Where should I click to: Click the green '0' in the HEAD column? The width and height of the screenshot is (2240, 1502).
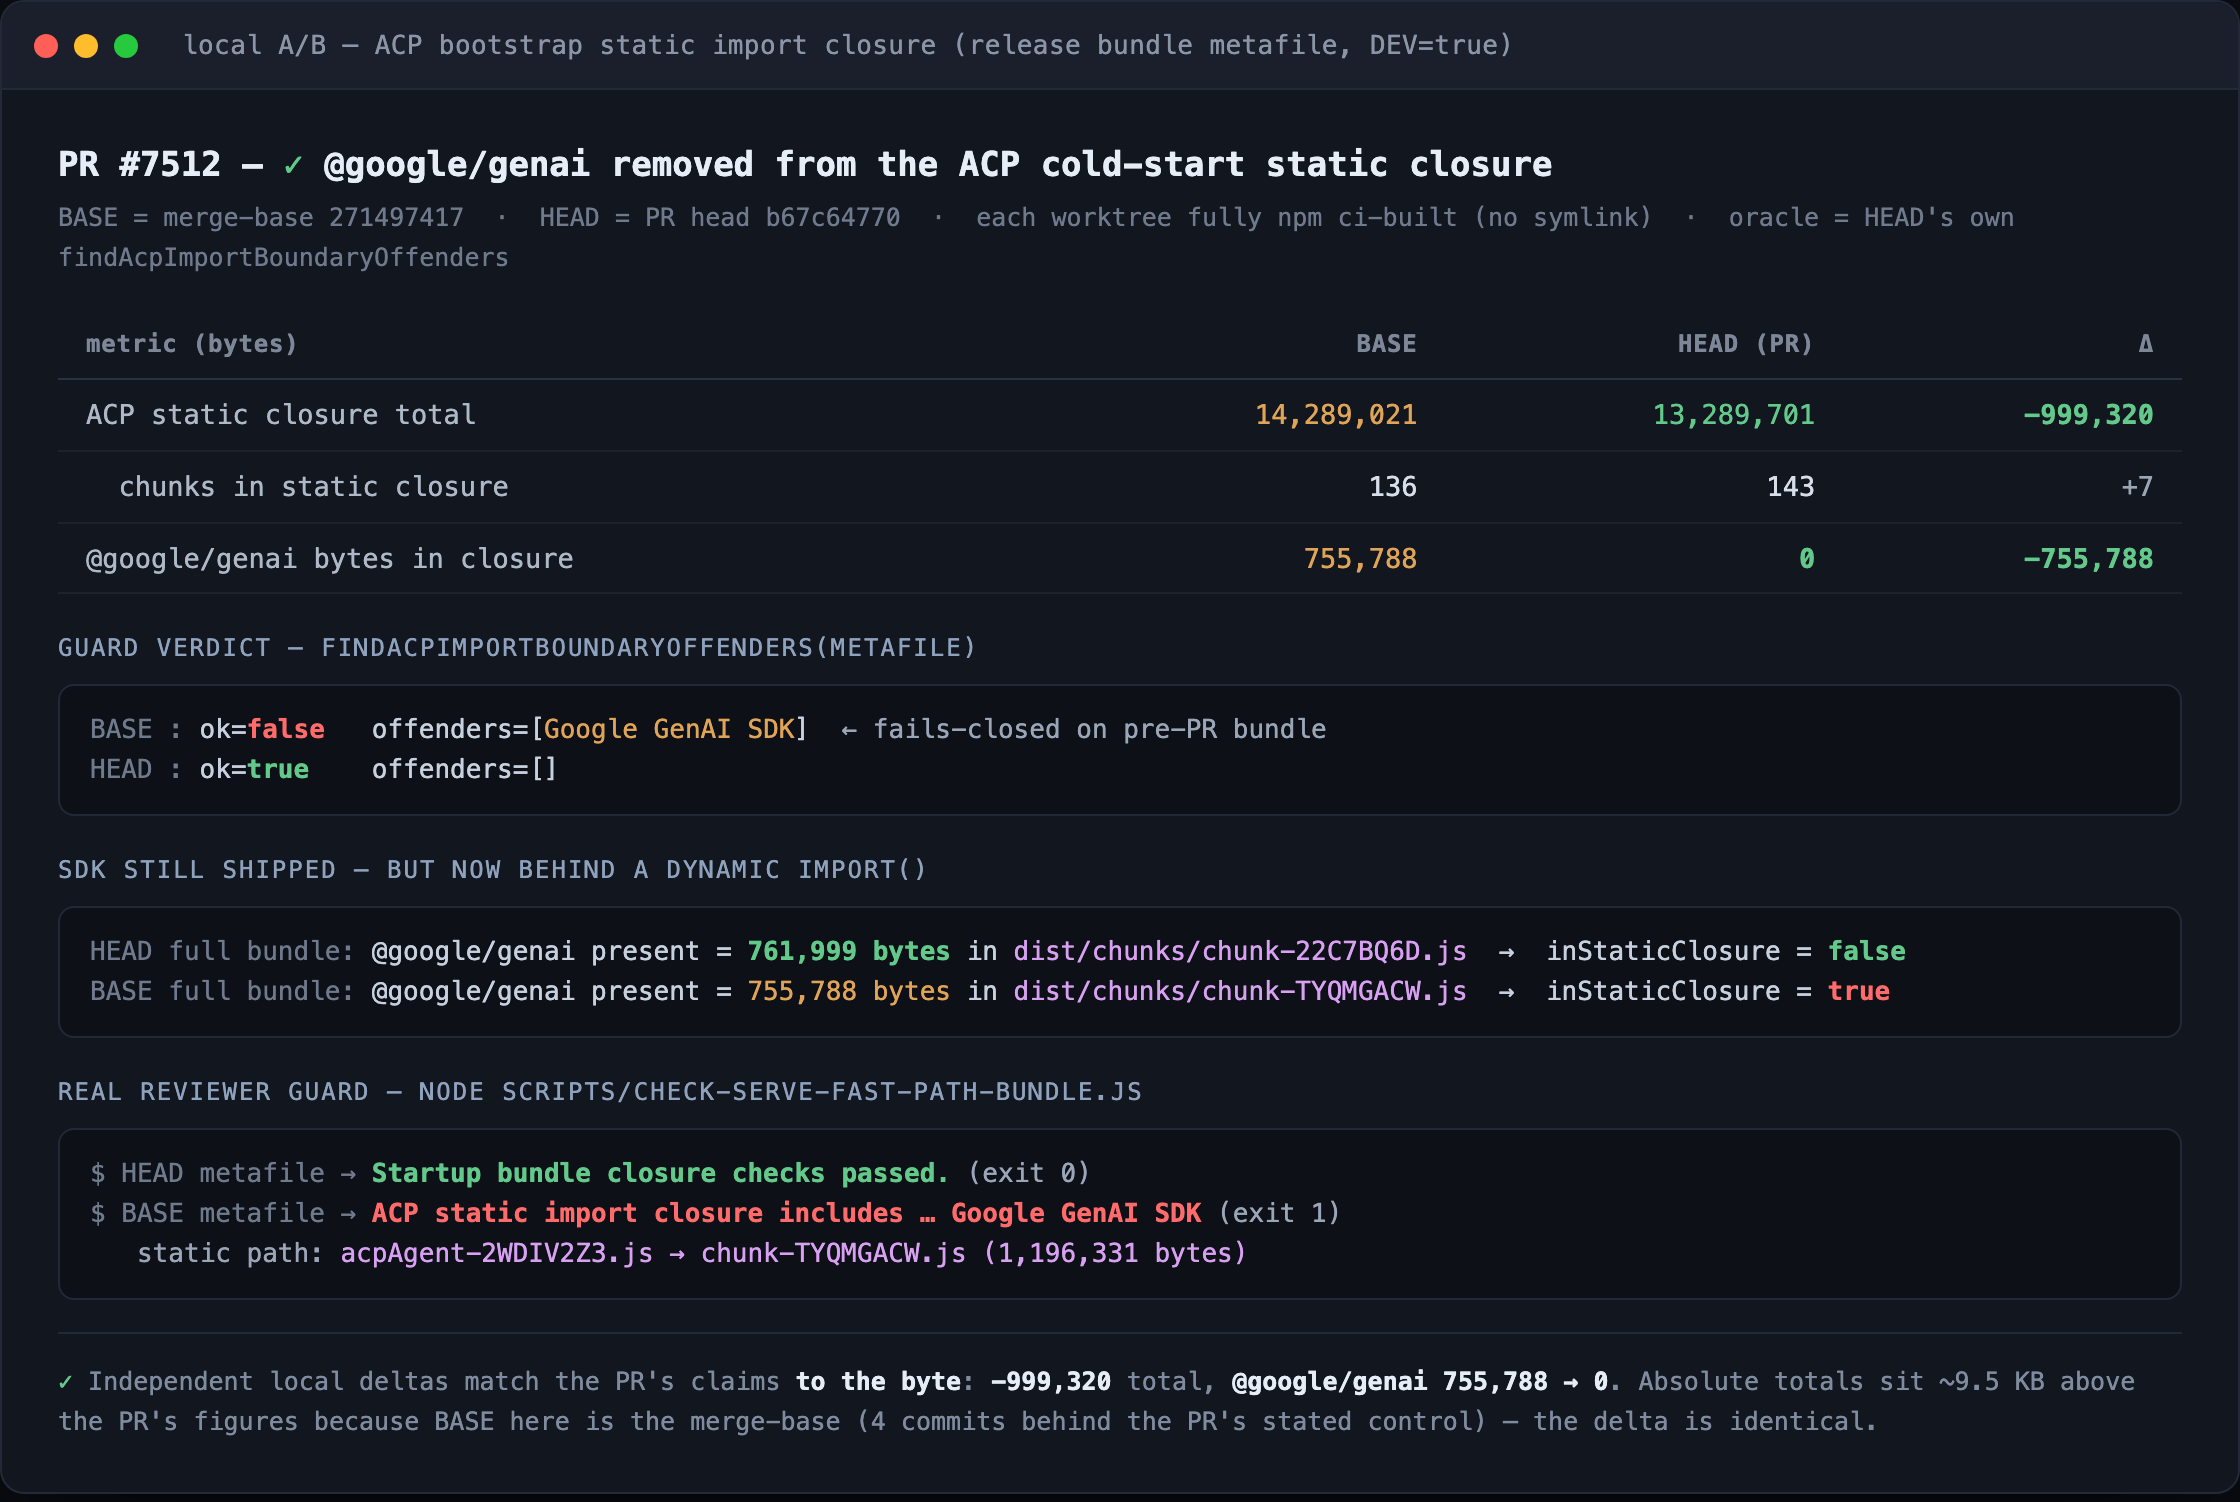[x=1807, y=559]
